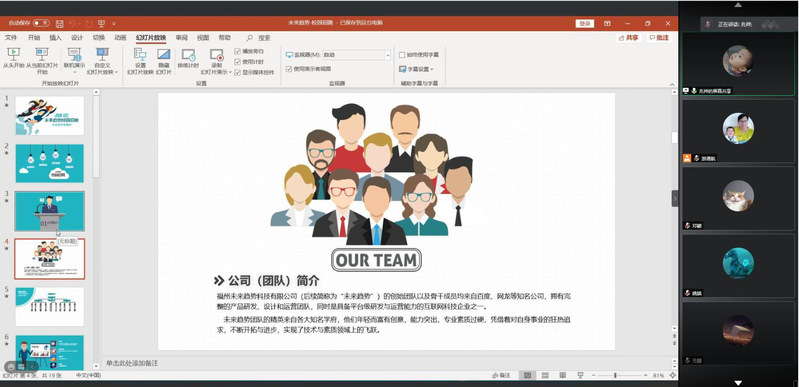Open the Insert tab (插入)
This screenshot has height=387, width=799.
coord(55,38)
